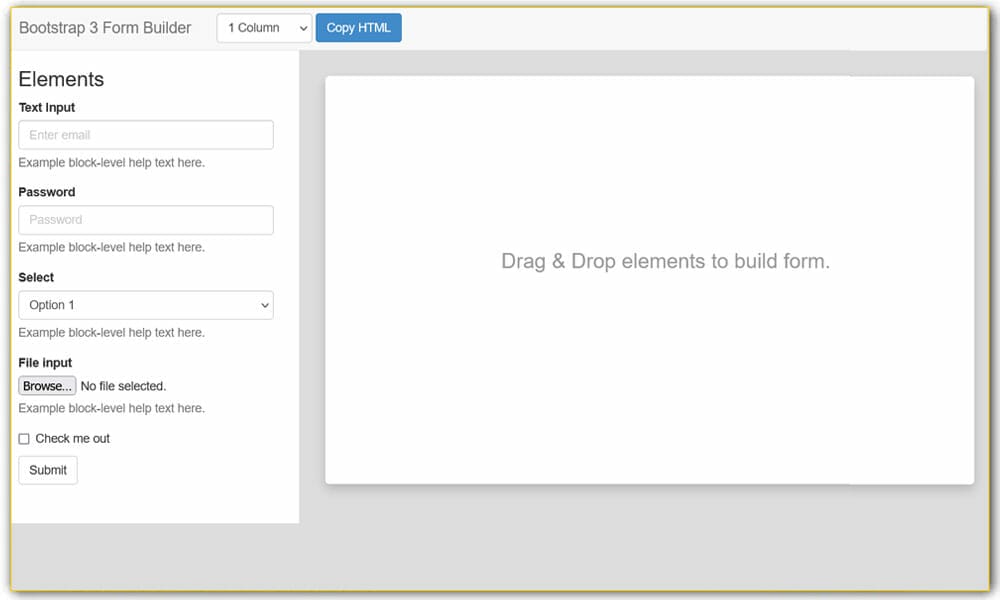This screenshot has width=1000, height=600.
Task: Click the Submit button
Action: [x=48, y=471]
